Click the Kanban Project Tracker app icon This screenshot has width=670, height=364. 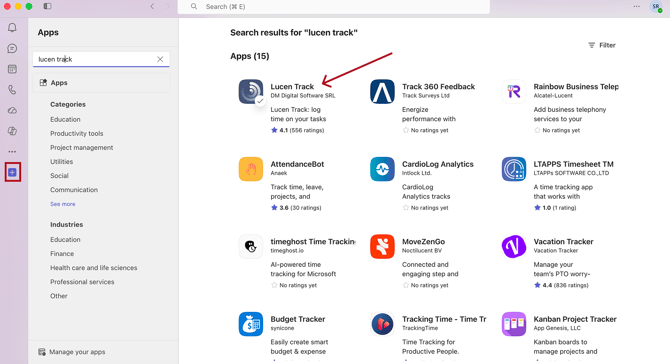514,324
